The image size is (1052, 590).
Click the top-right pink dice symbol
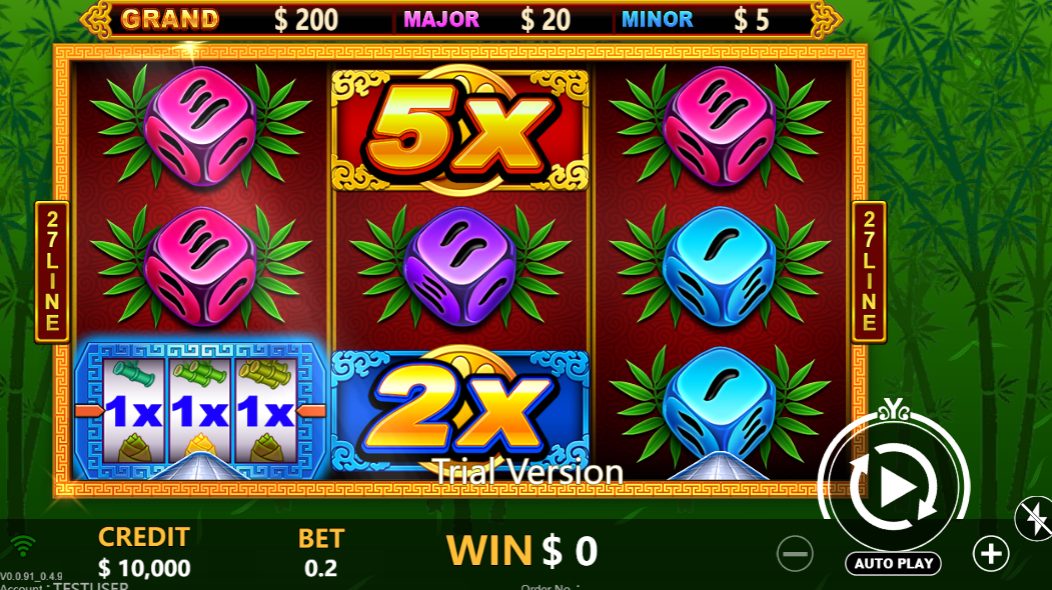pyautogui.click(x=720, y=125)
